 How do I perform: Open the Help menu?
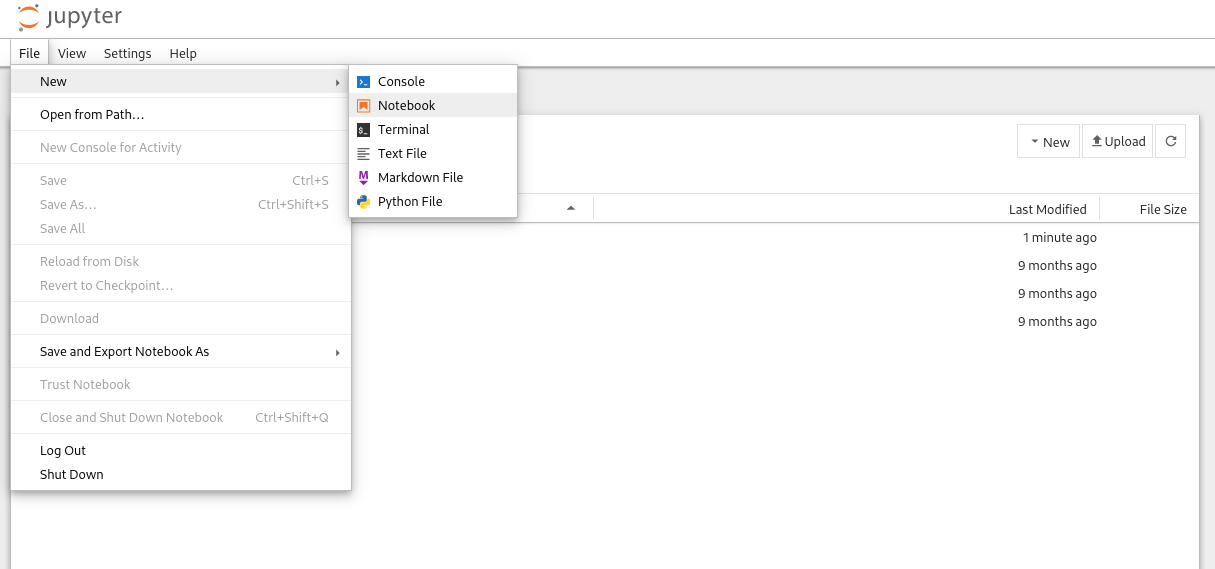coord(183,54)
